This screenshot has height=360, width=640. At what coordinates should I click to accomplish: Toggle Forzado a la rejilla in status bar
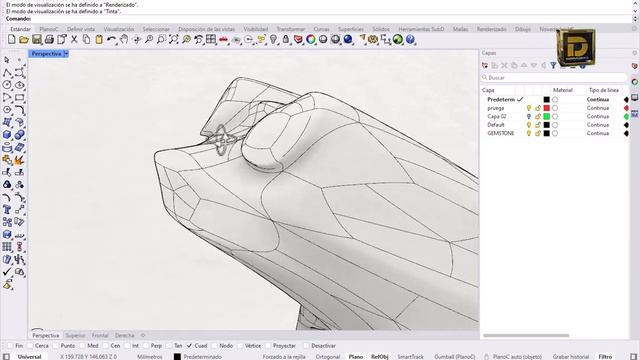pyautogui.click(x=284, y=357)
